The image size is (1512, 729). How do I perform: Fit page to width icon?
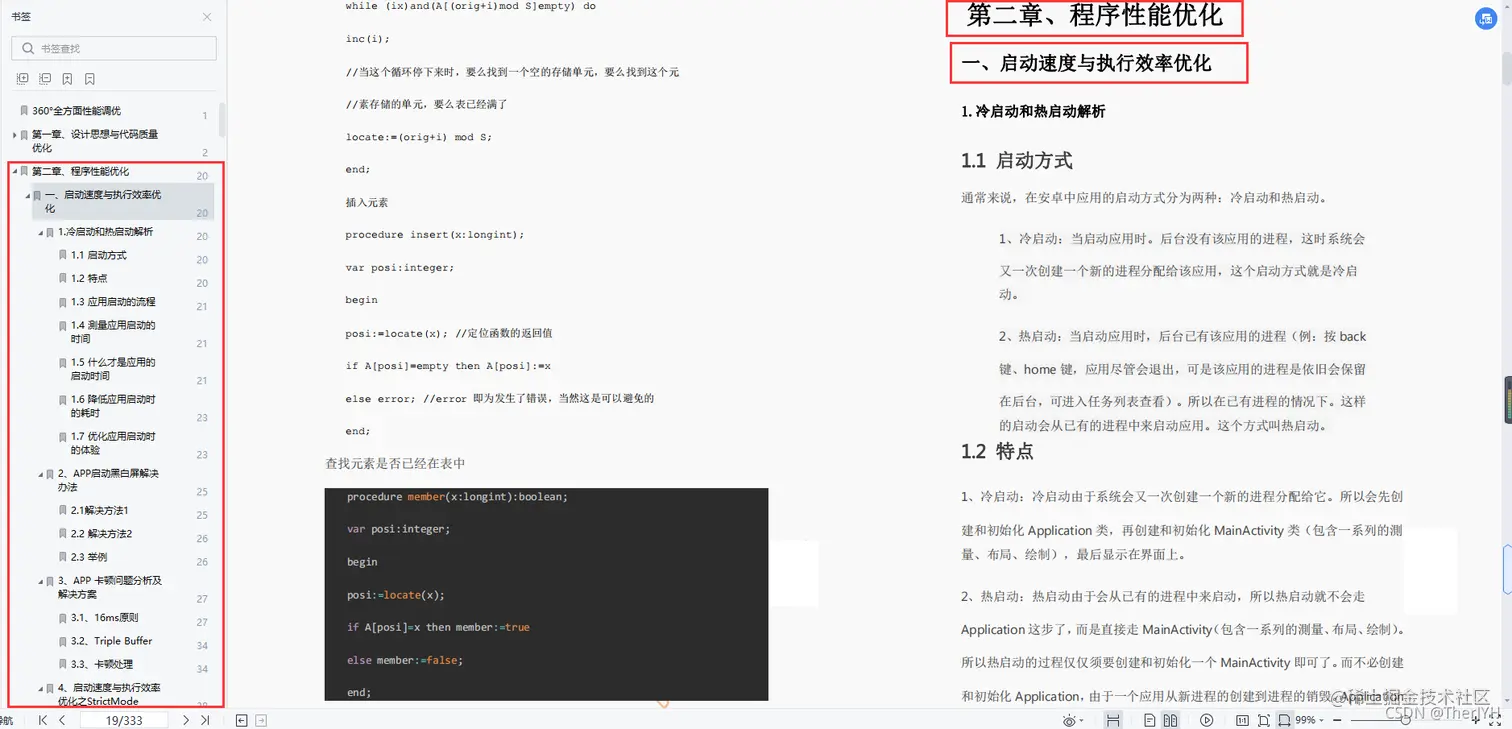(x=1285, y=720)
